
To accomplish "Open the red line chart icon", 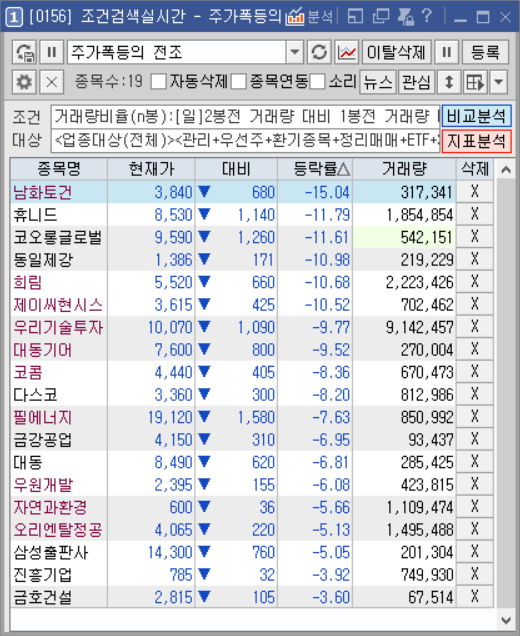I will [x=346, y=52].
